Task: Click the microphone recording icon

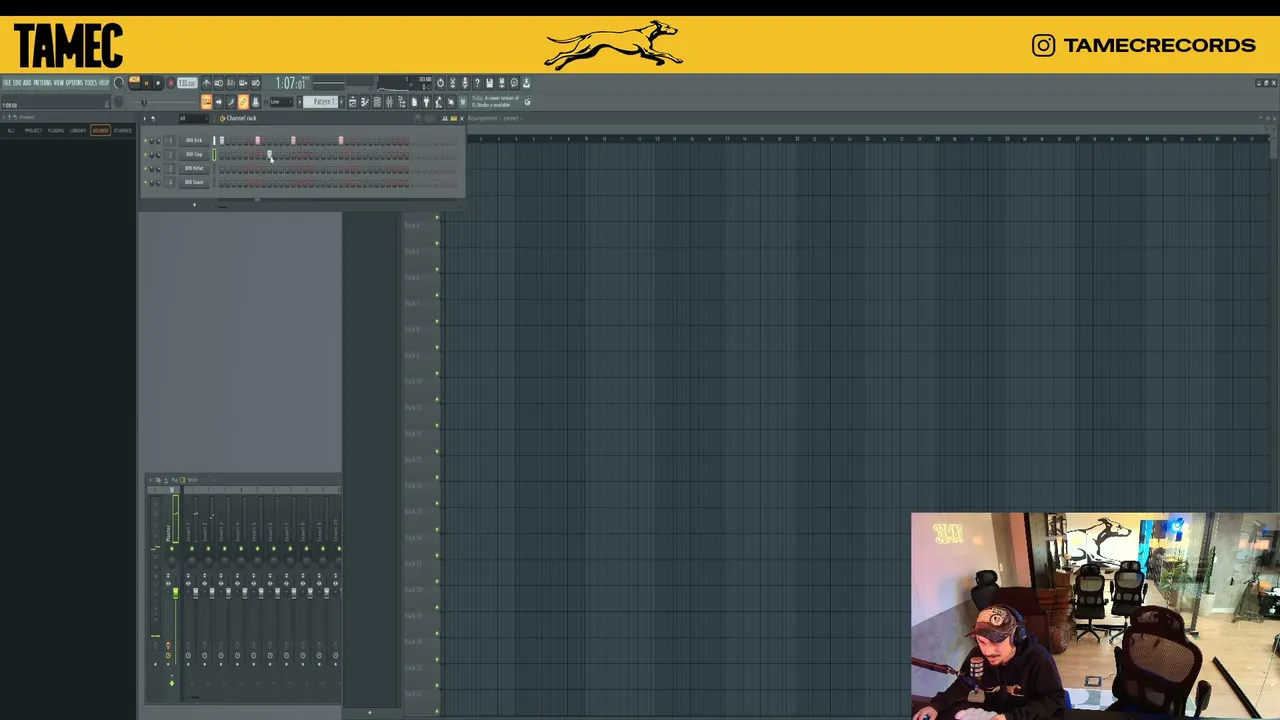Action: pyautogui.click(x=465, y=83)
